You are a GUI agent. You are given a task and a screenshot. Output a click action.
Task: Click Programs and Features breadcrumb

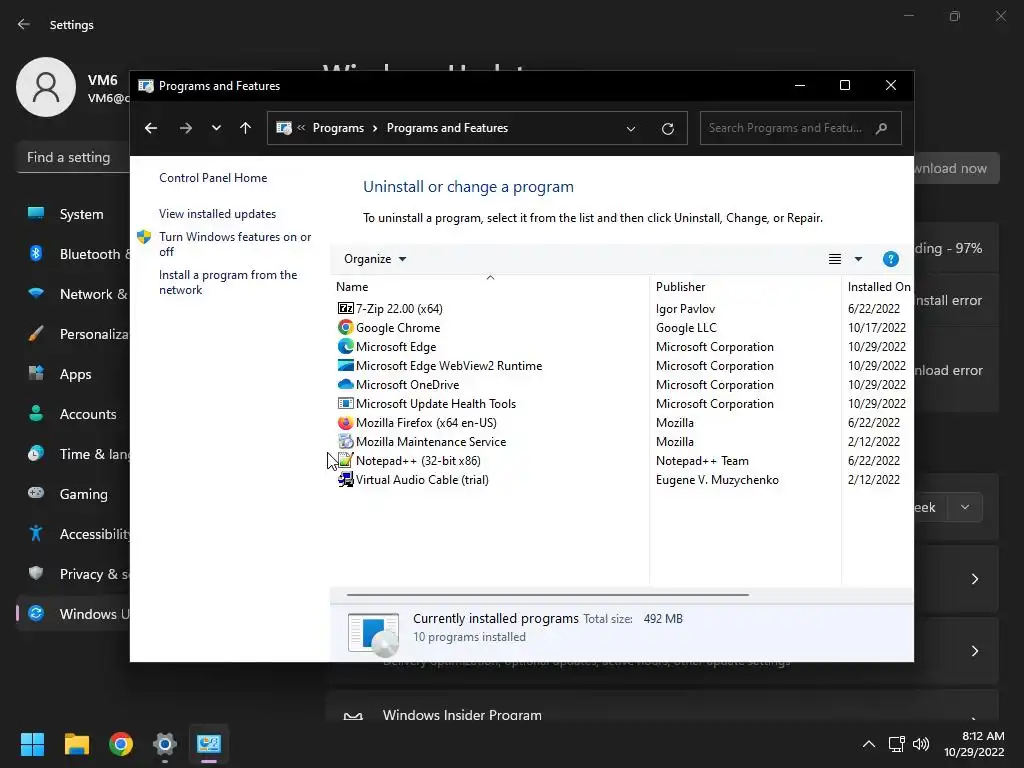[x=447, y=128]
